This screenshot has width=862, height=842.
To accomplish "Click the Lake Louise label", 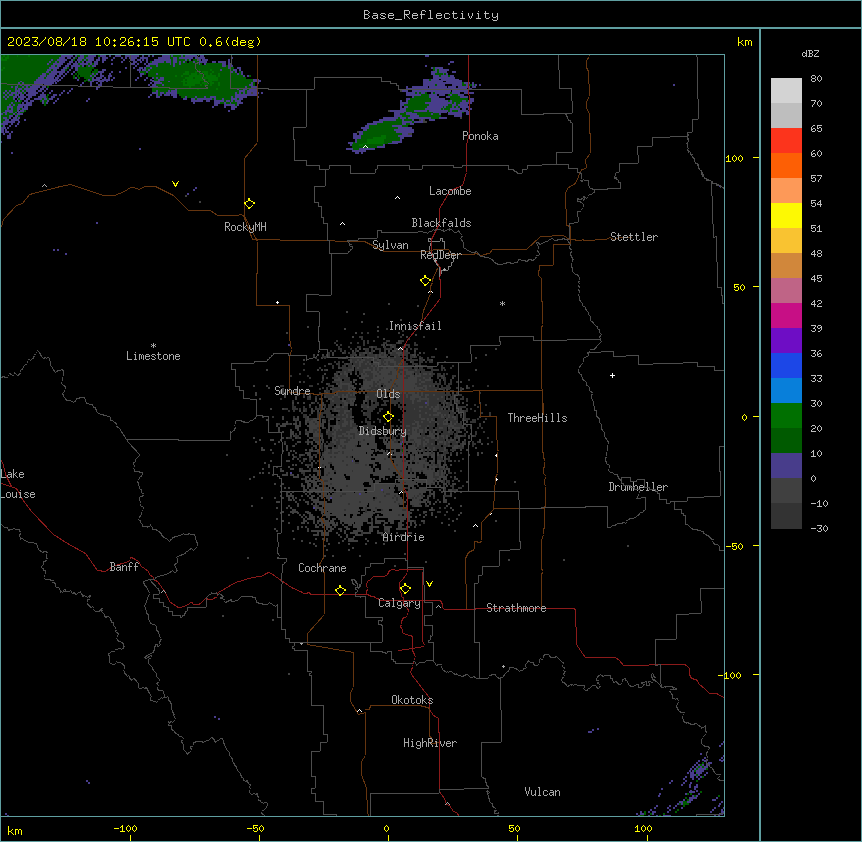I will [x=18, y=484].
